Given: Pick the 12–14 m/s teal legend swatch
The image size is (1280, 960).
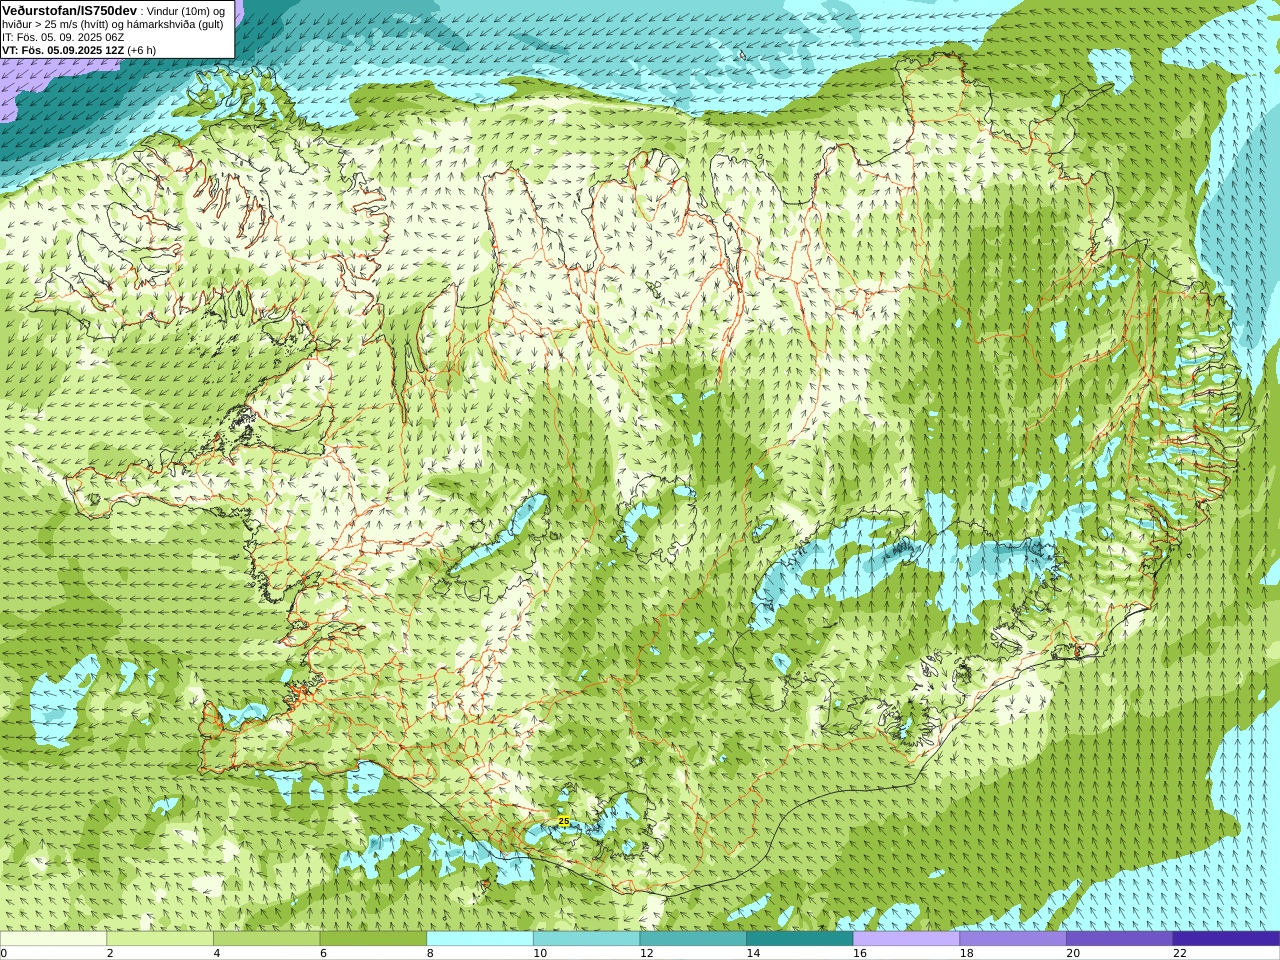Looking at the screenshot, I should pos(693,939).
